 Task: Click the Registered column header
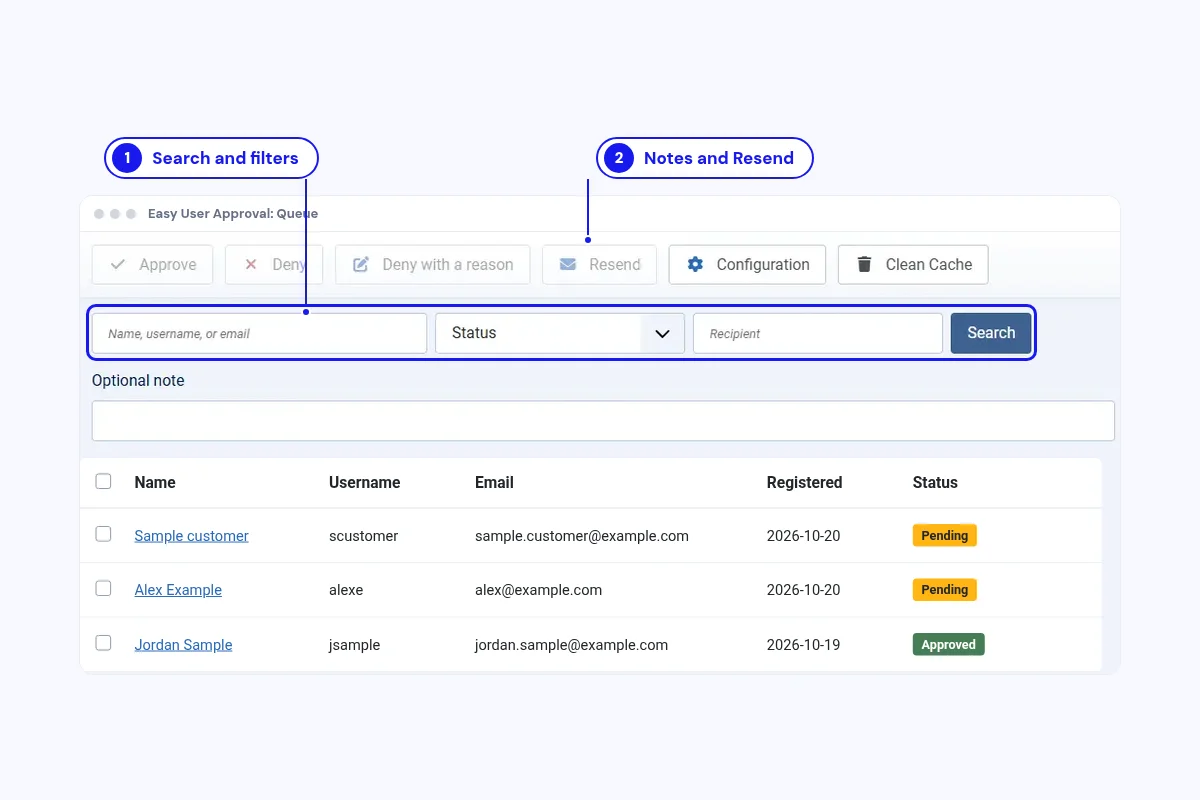pyautogui.click(x=804, y=482)
